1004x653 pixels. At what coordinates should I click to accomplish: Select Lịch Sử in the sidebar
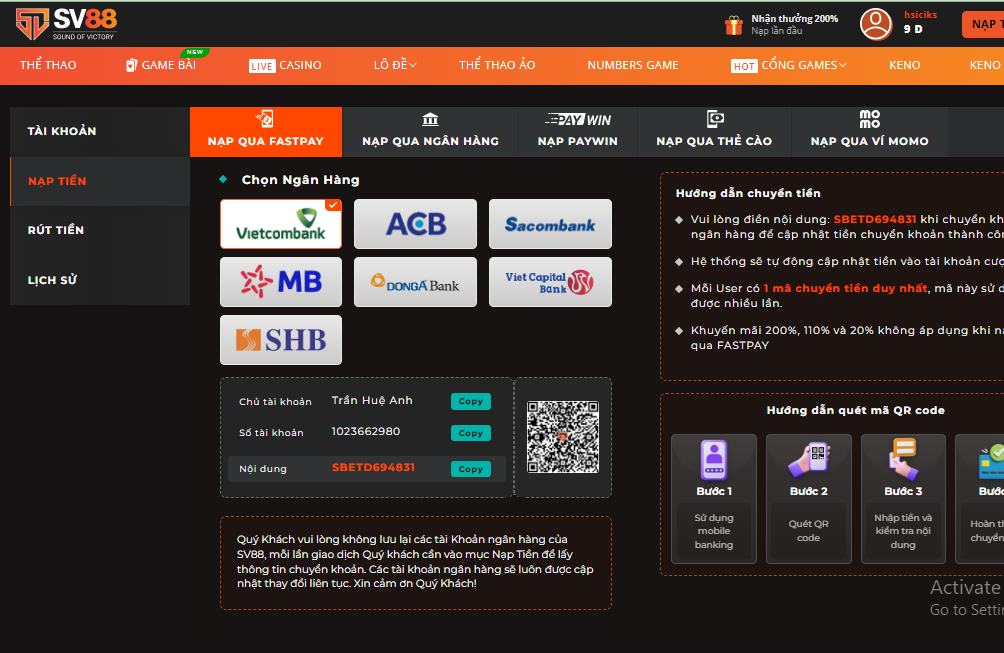100,280
